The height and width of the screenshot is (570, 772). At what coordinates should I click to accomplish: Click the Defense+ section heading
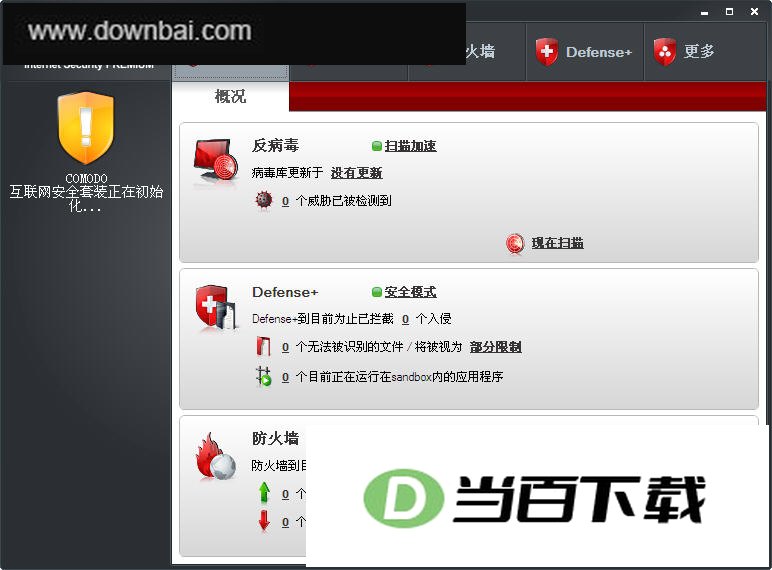pyautogui.click(x=285, y=292)
